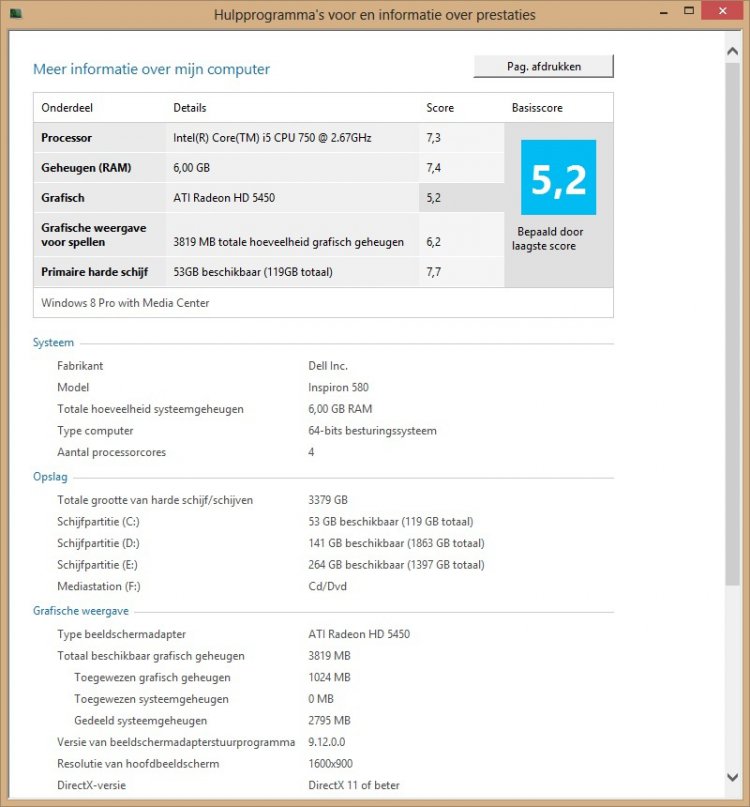Click the Details column header
Screen dimensions: 750x807
click(189, 108)
